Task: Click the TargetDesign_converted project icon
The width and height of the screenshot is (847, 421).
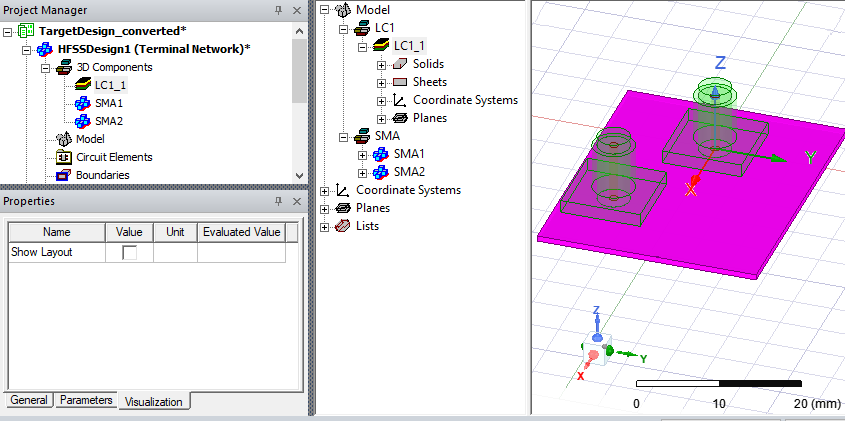Action: pyautogui.click(x=26, y=31)
